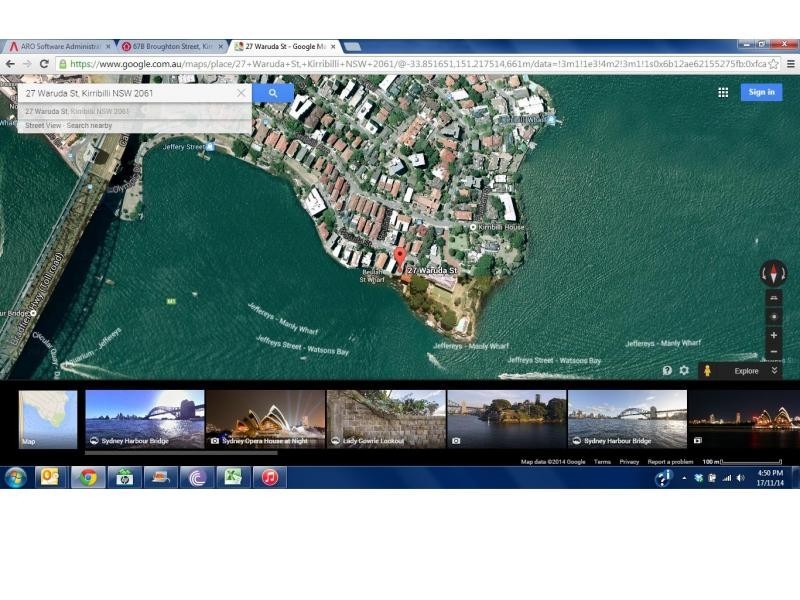800x600 pixels.
Task: Open the Windows Start menu
Action: pos(16,478)
